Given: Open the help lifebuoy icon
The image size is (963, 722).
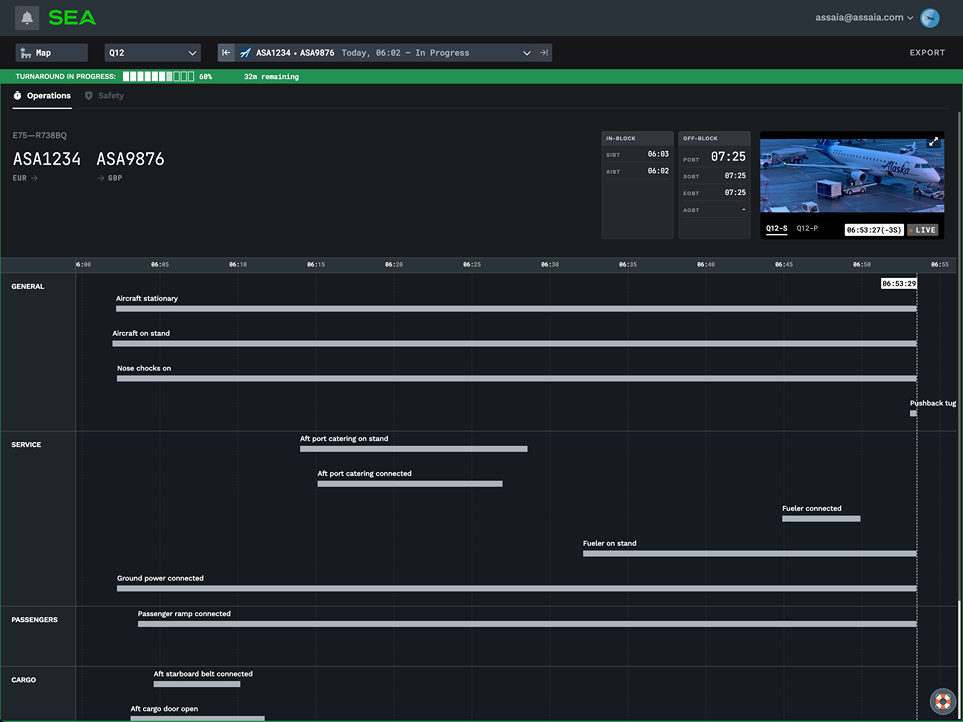Looking at the screenshot, I should (941, 701).
